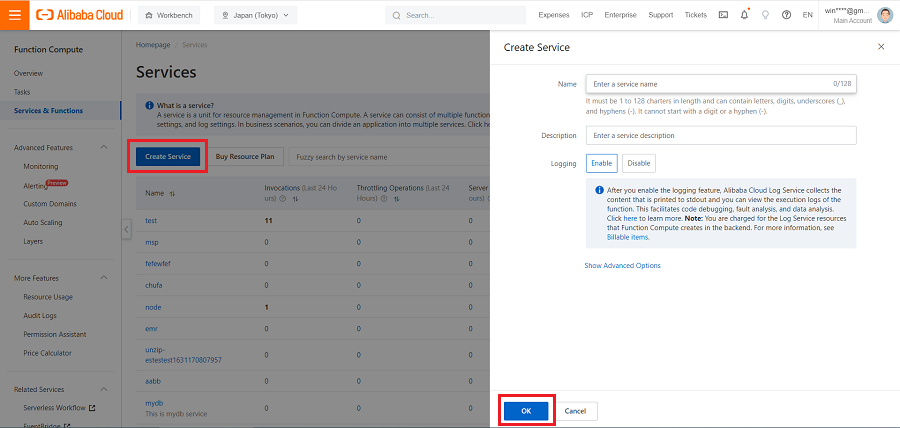Screen dimensions: 900x428
Task: Open the Support menu
Action: 660,15
